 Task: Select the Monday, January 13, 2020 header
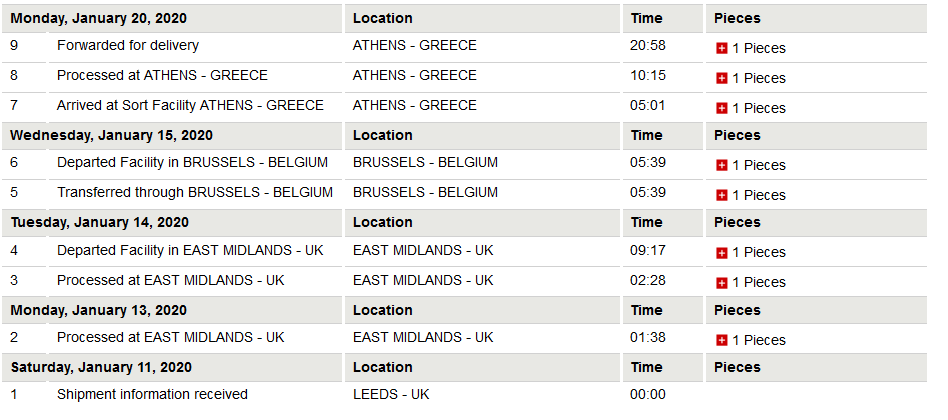(x=99, y=310)
